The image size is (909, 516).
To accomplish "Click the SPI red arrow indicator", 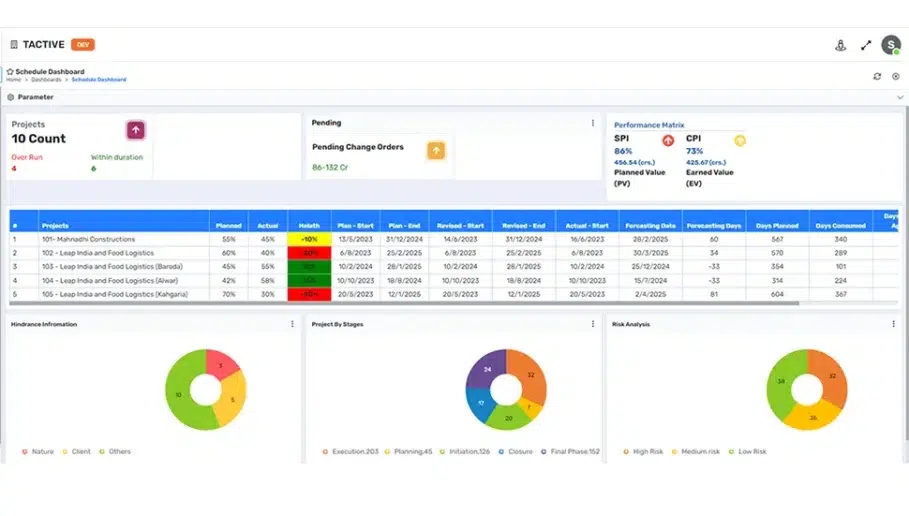I will 668,140.
